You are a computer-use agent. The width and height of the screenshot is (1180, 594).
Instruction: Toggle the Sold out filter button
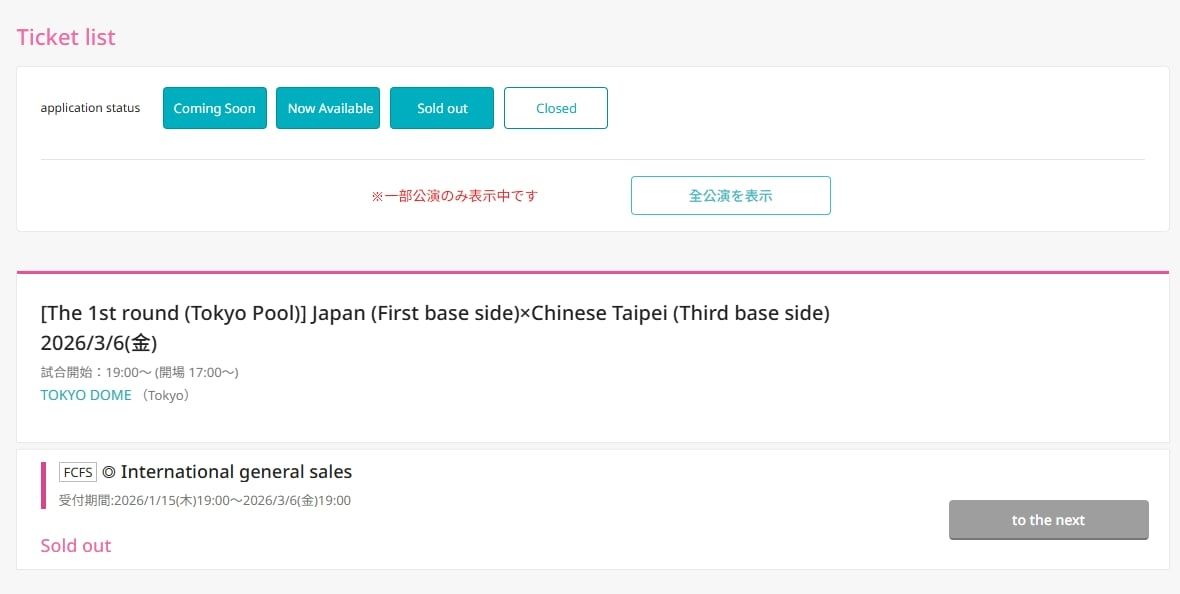(x=442, y=108)
